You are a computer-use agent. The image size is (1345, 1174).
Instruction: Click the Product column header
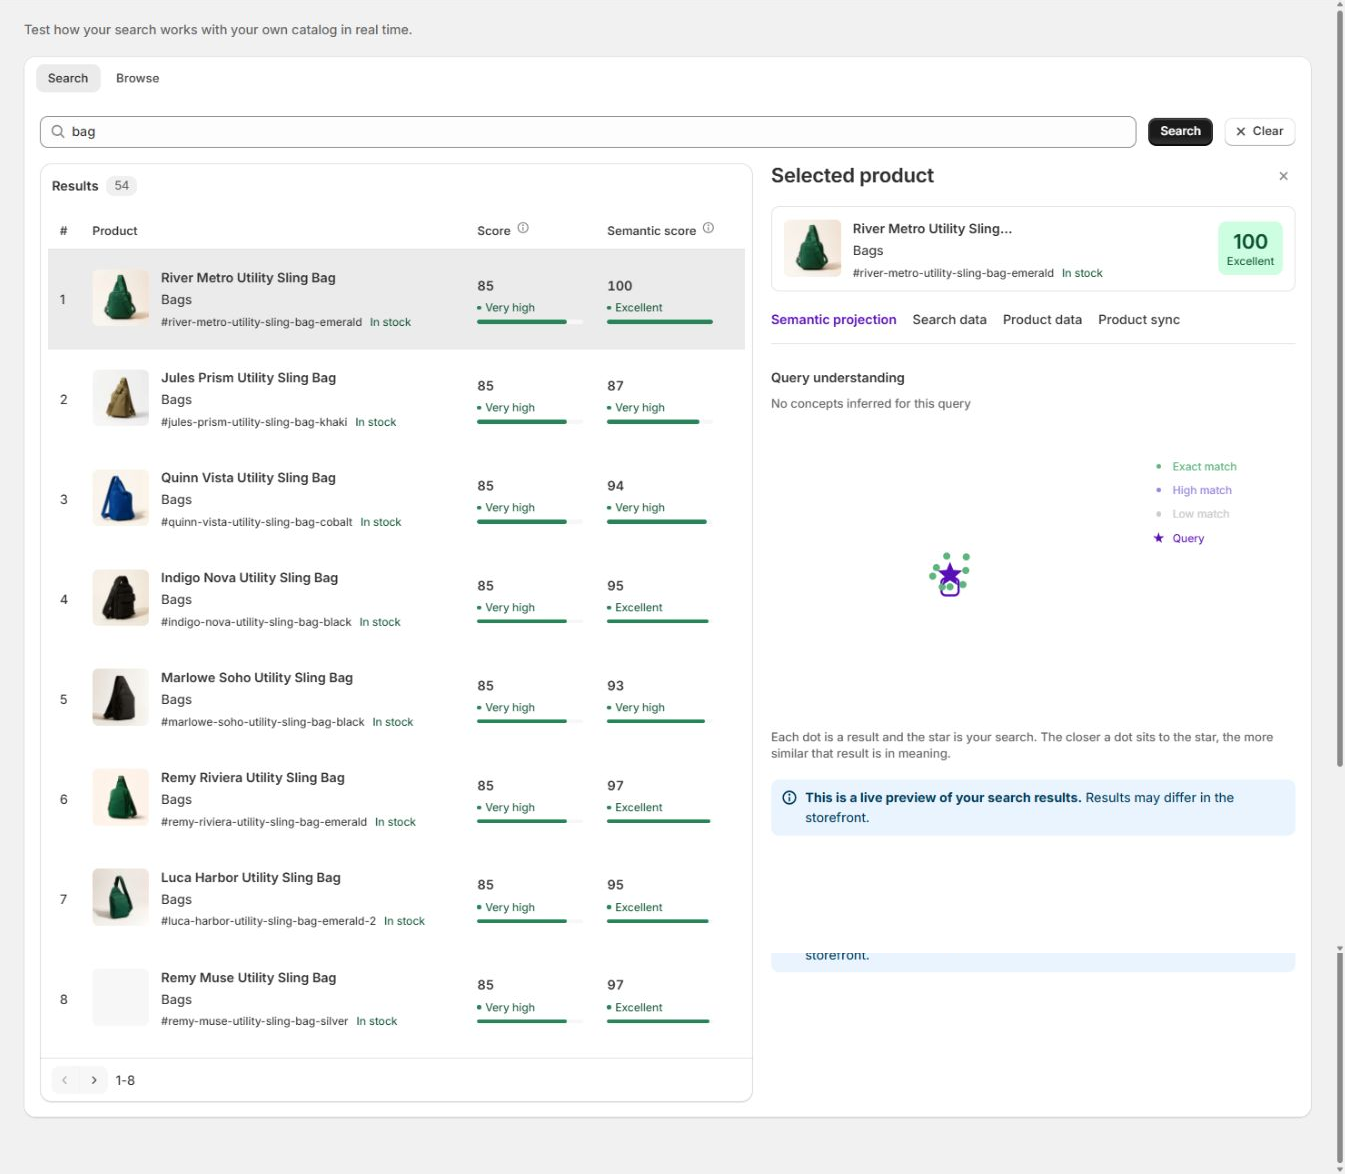115,231
